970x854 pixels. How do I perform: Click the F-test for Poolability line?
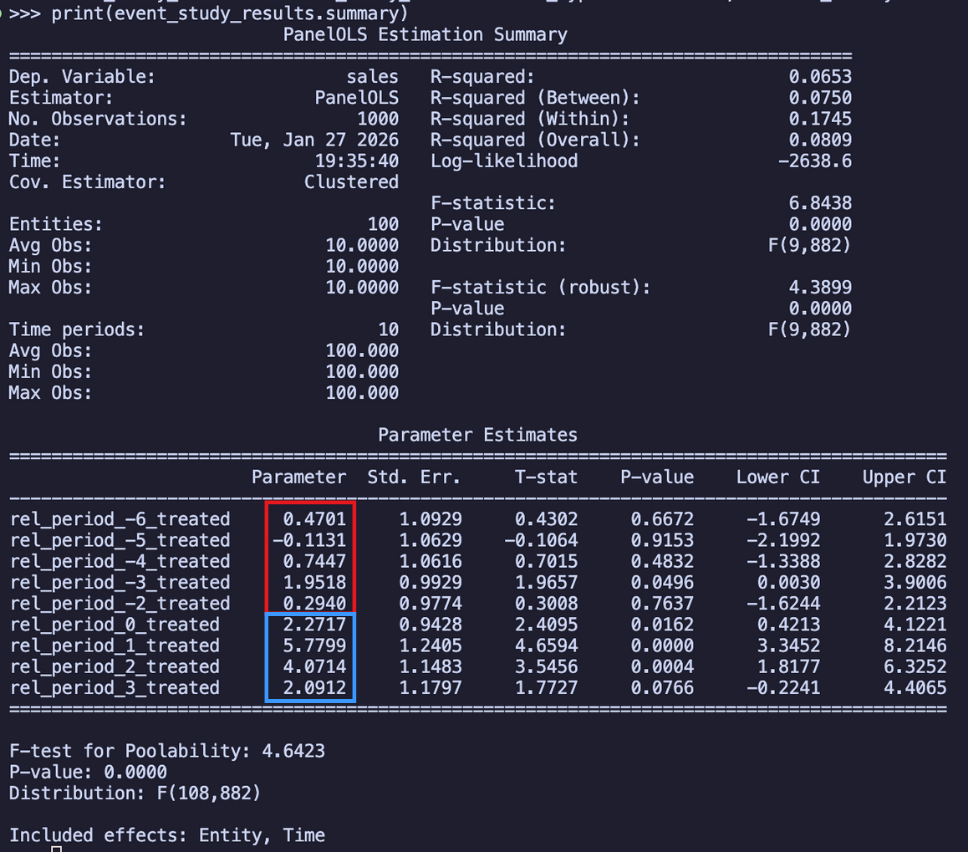[167, 750]
